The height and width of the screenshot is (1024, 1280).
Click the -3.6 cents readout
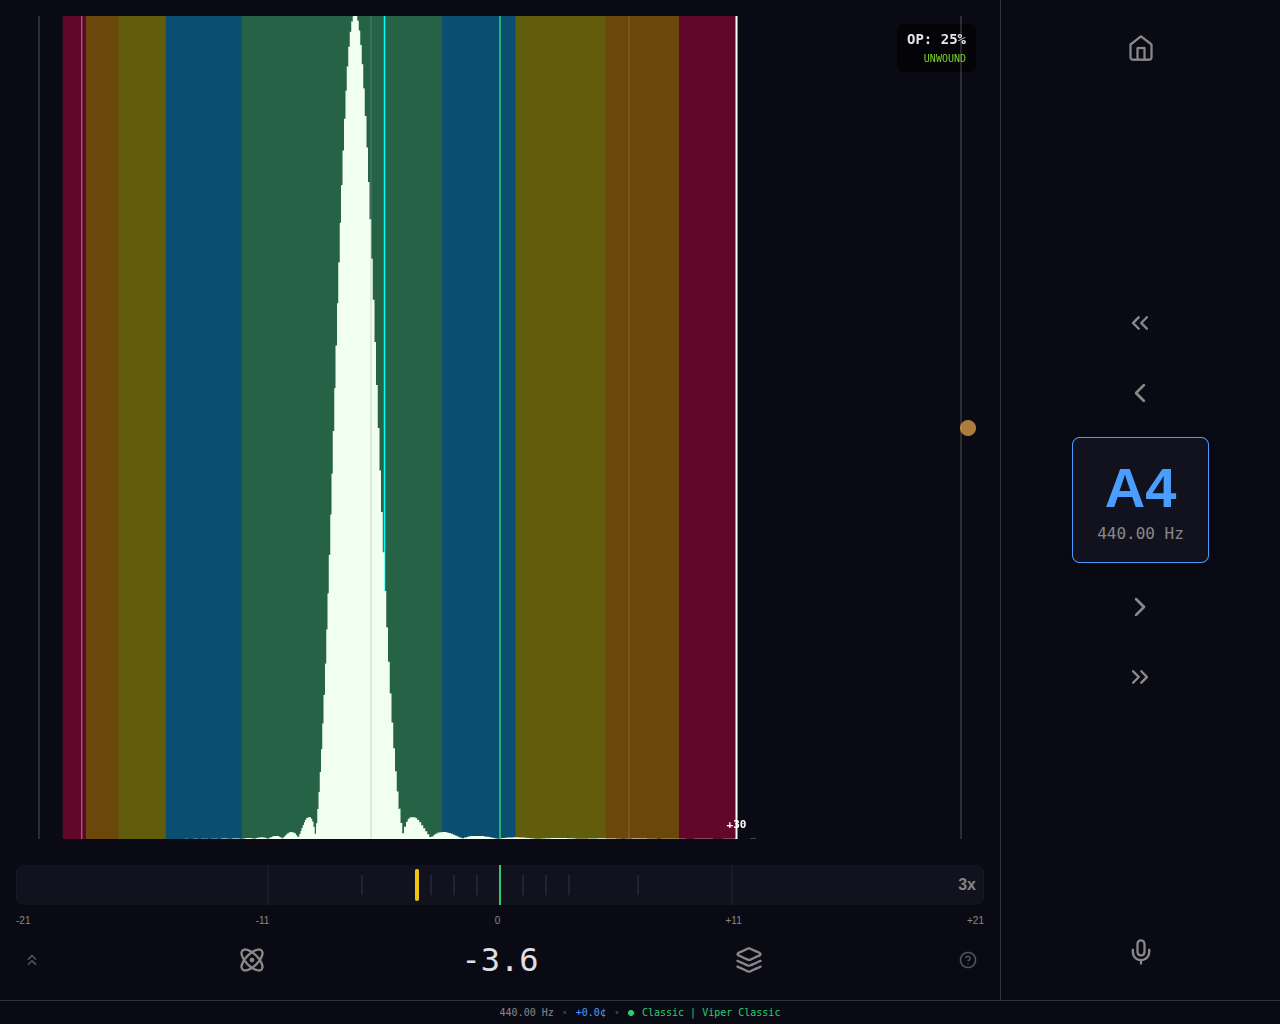pos(500,960)
